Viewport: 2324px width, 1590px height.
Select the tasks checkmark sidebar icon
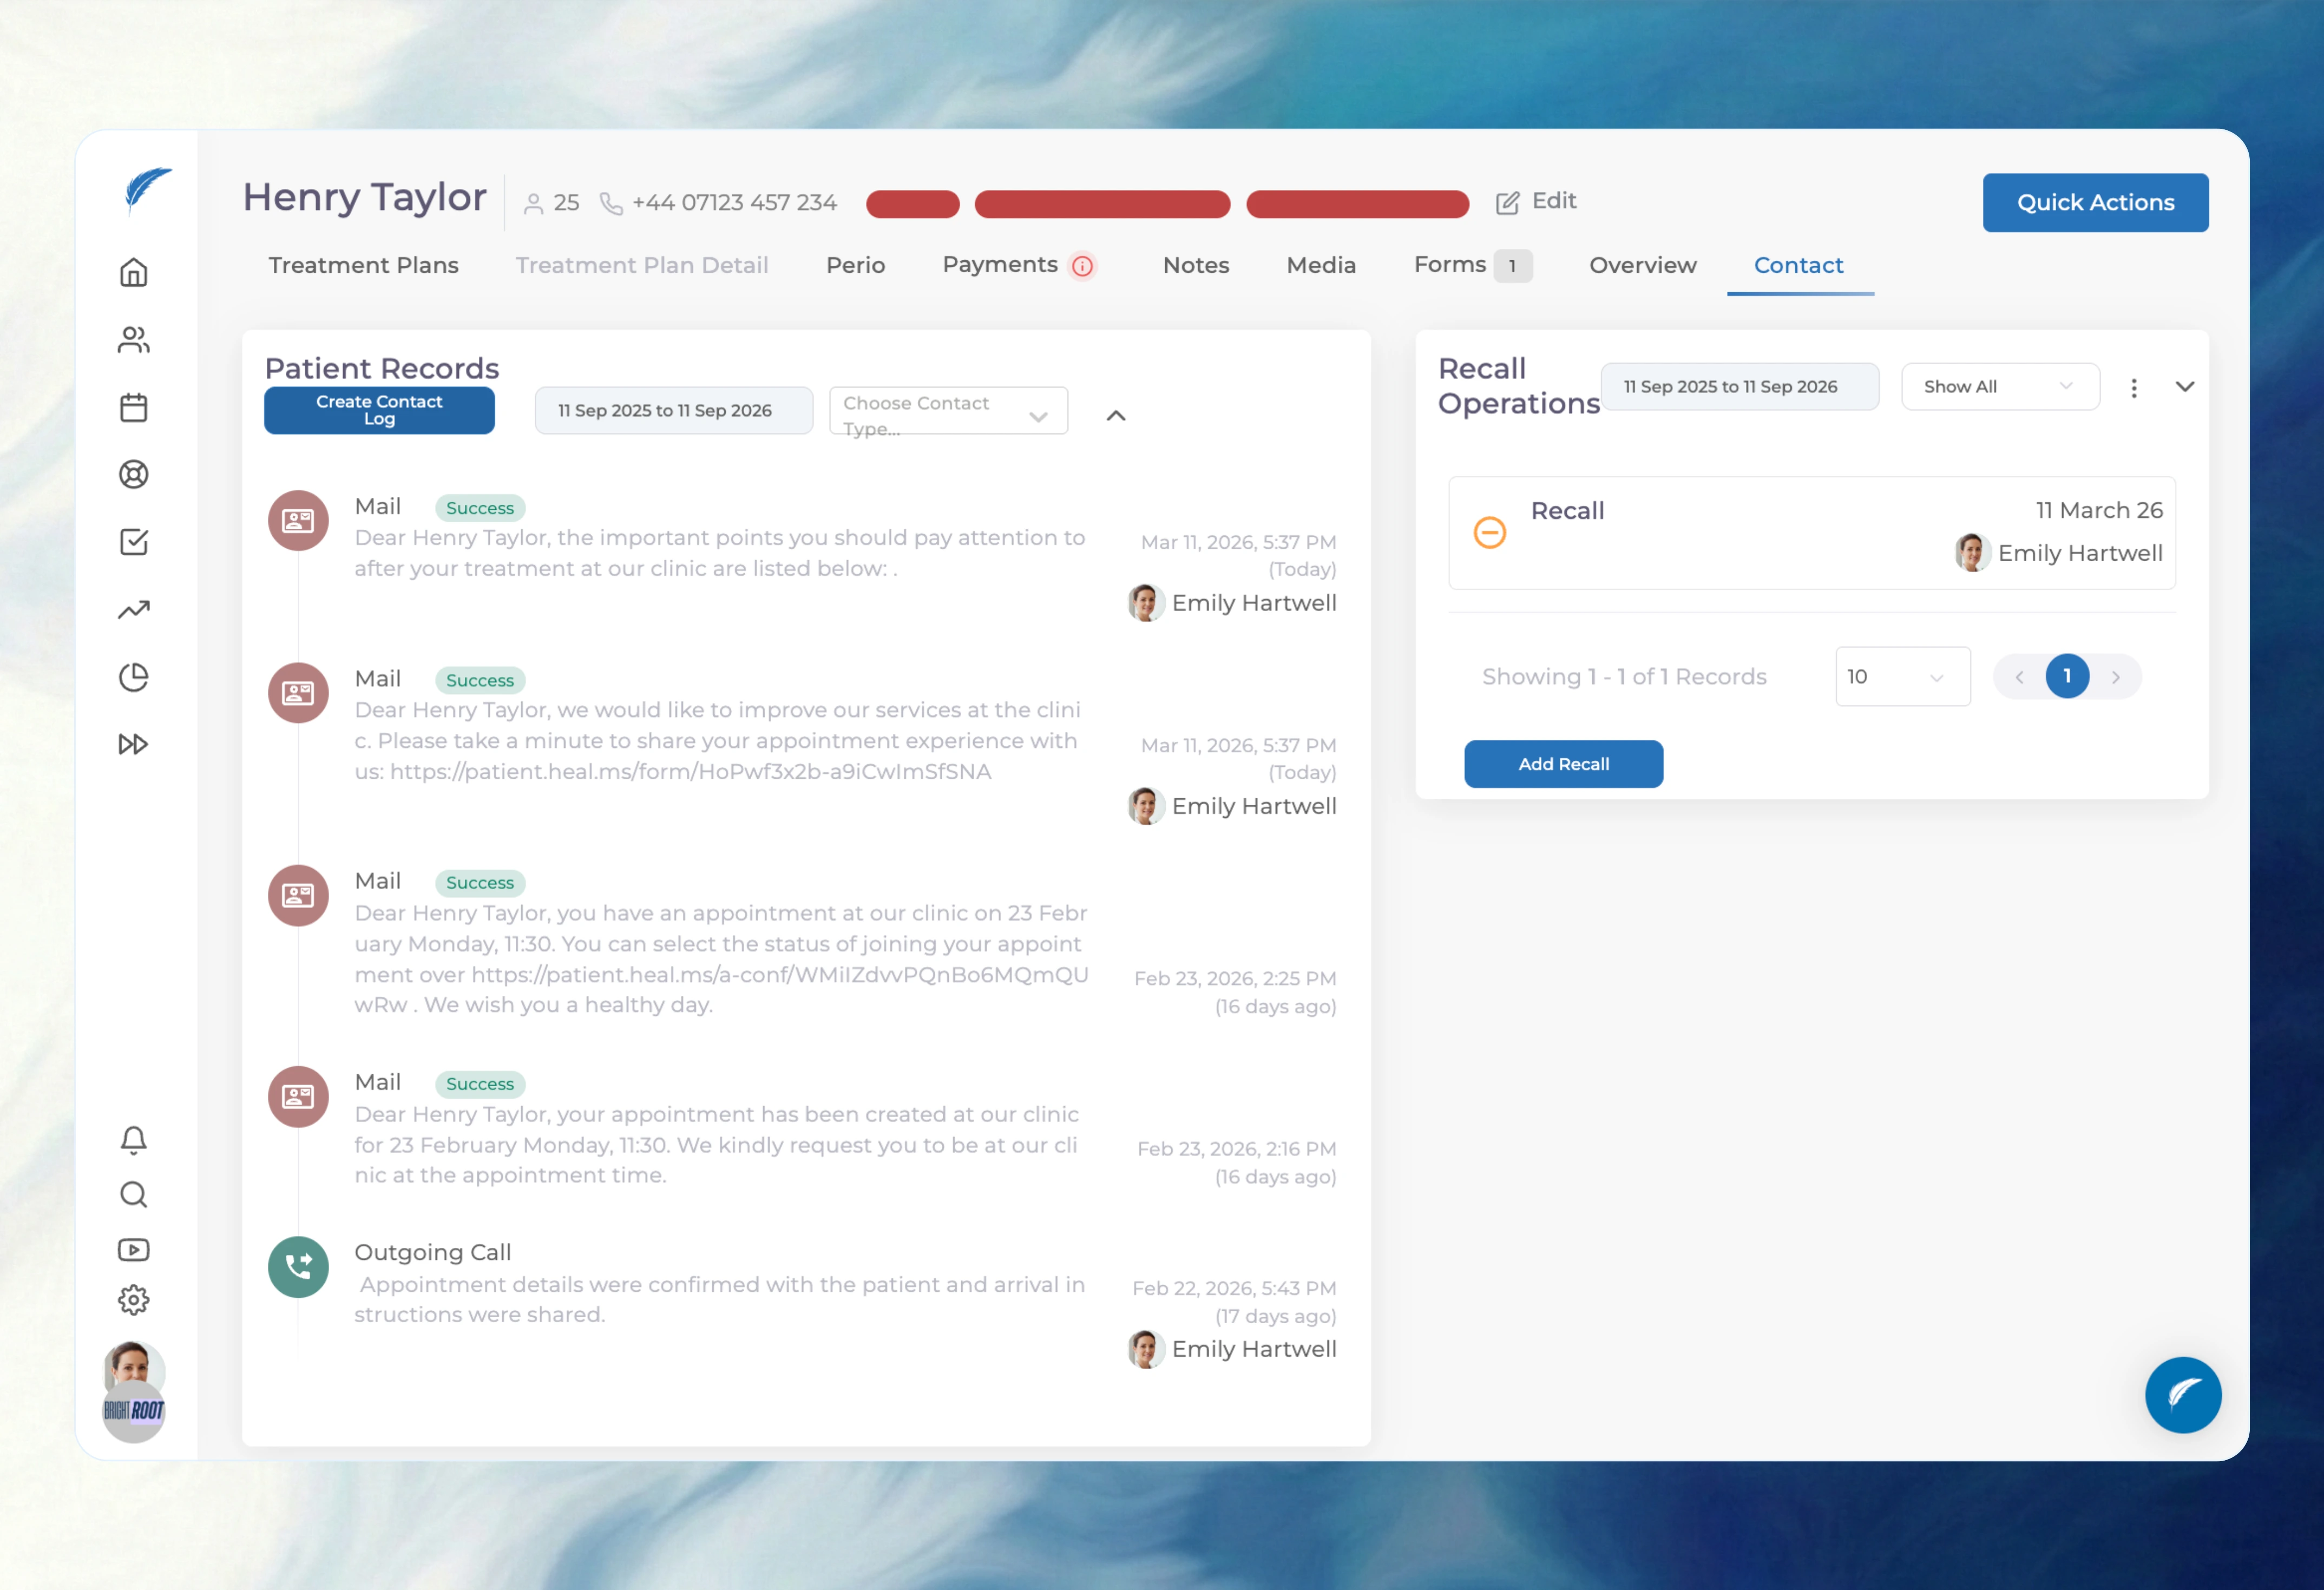click(133, 542)
